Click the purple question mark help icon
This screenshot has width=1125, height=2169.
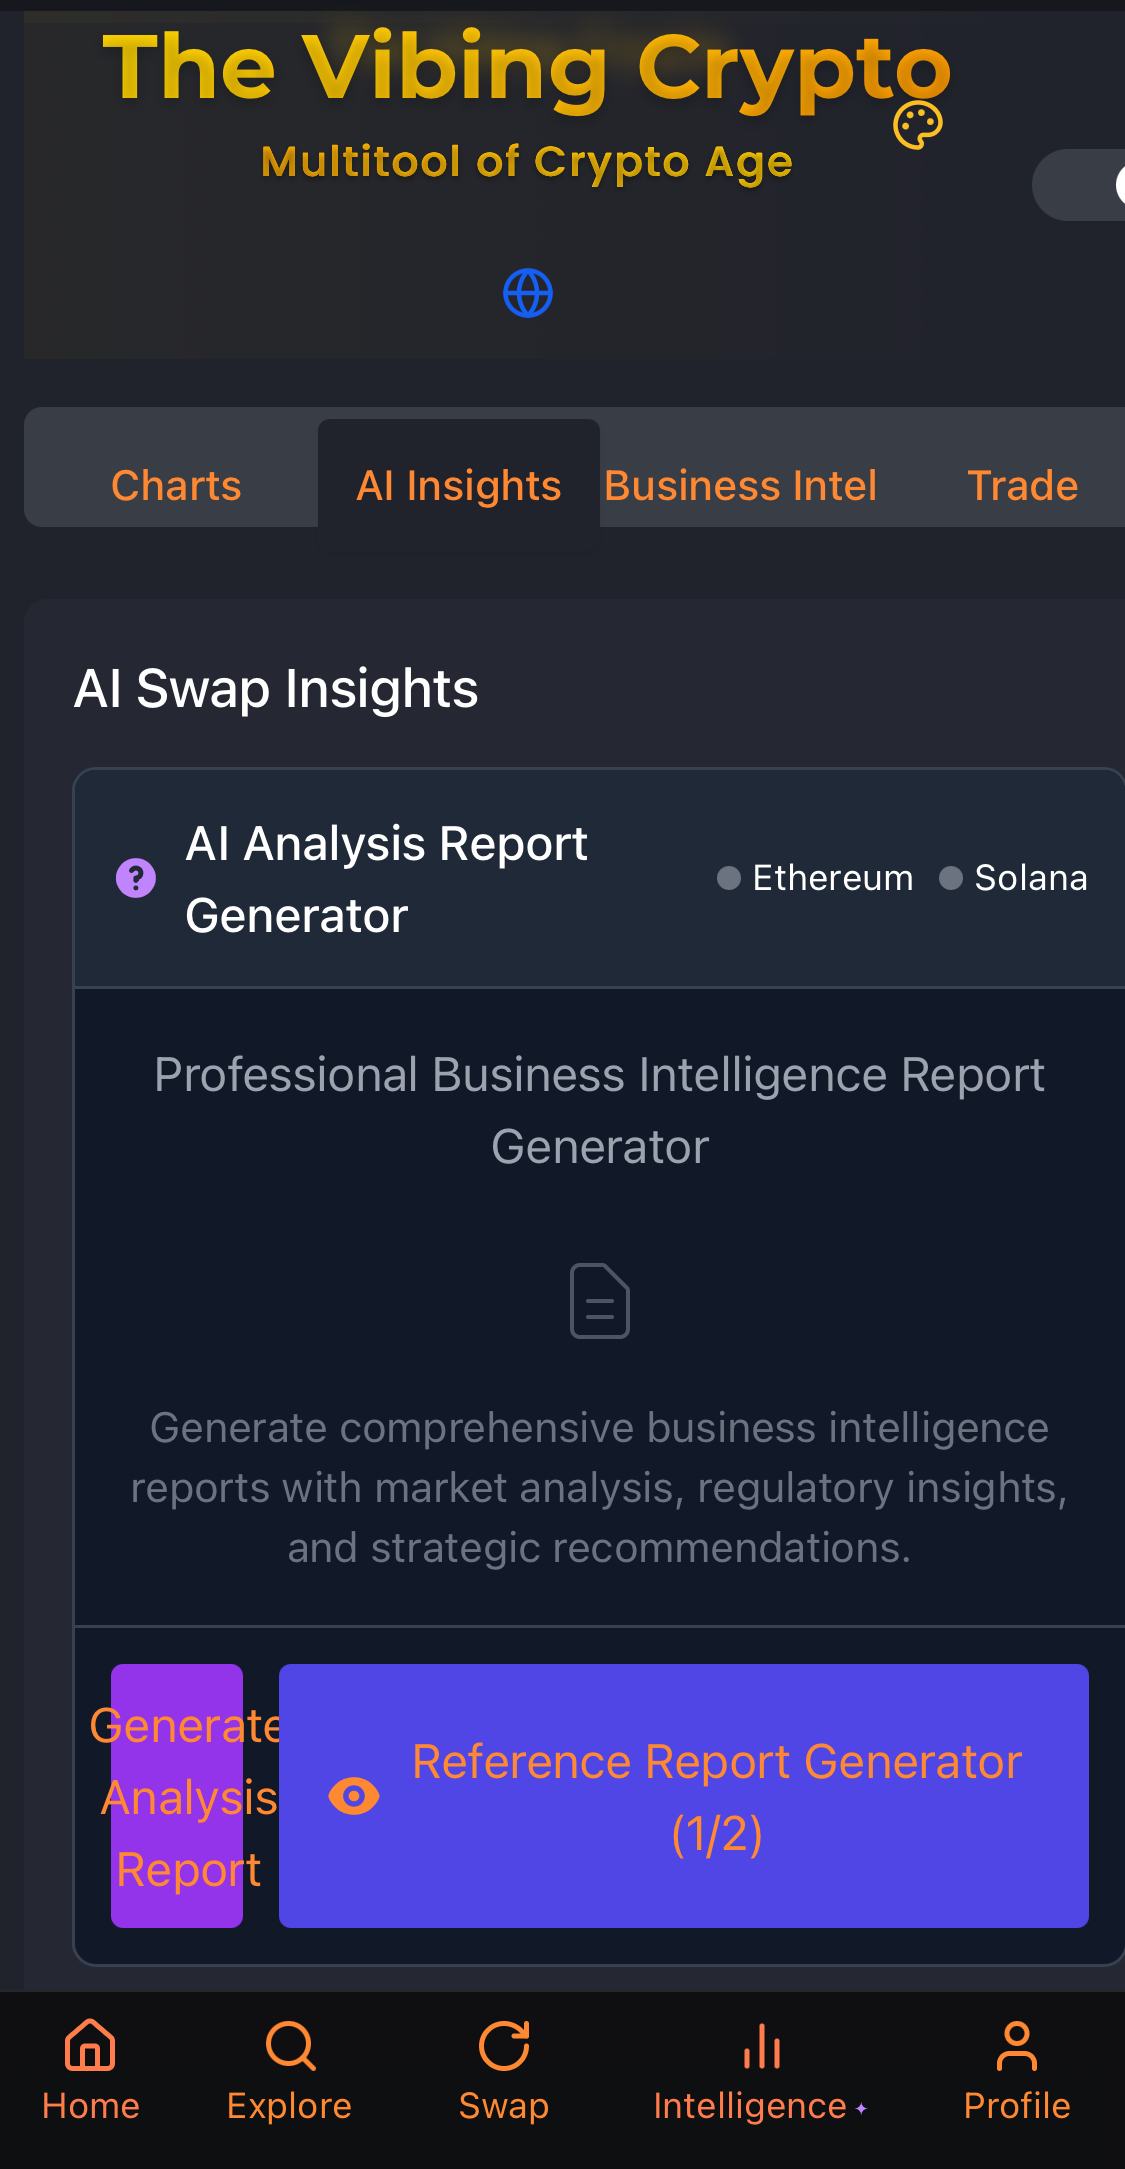(x=136, y=878)
